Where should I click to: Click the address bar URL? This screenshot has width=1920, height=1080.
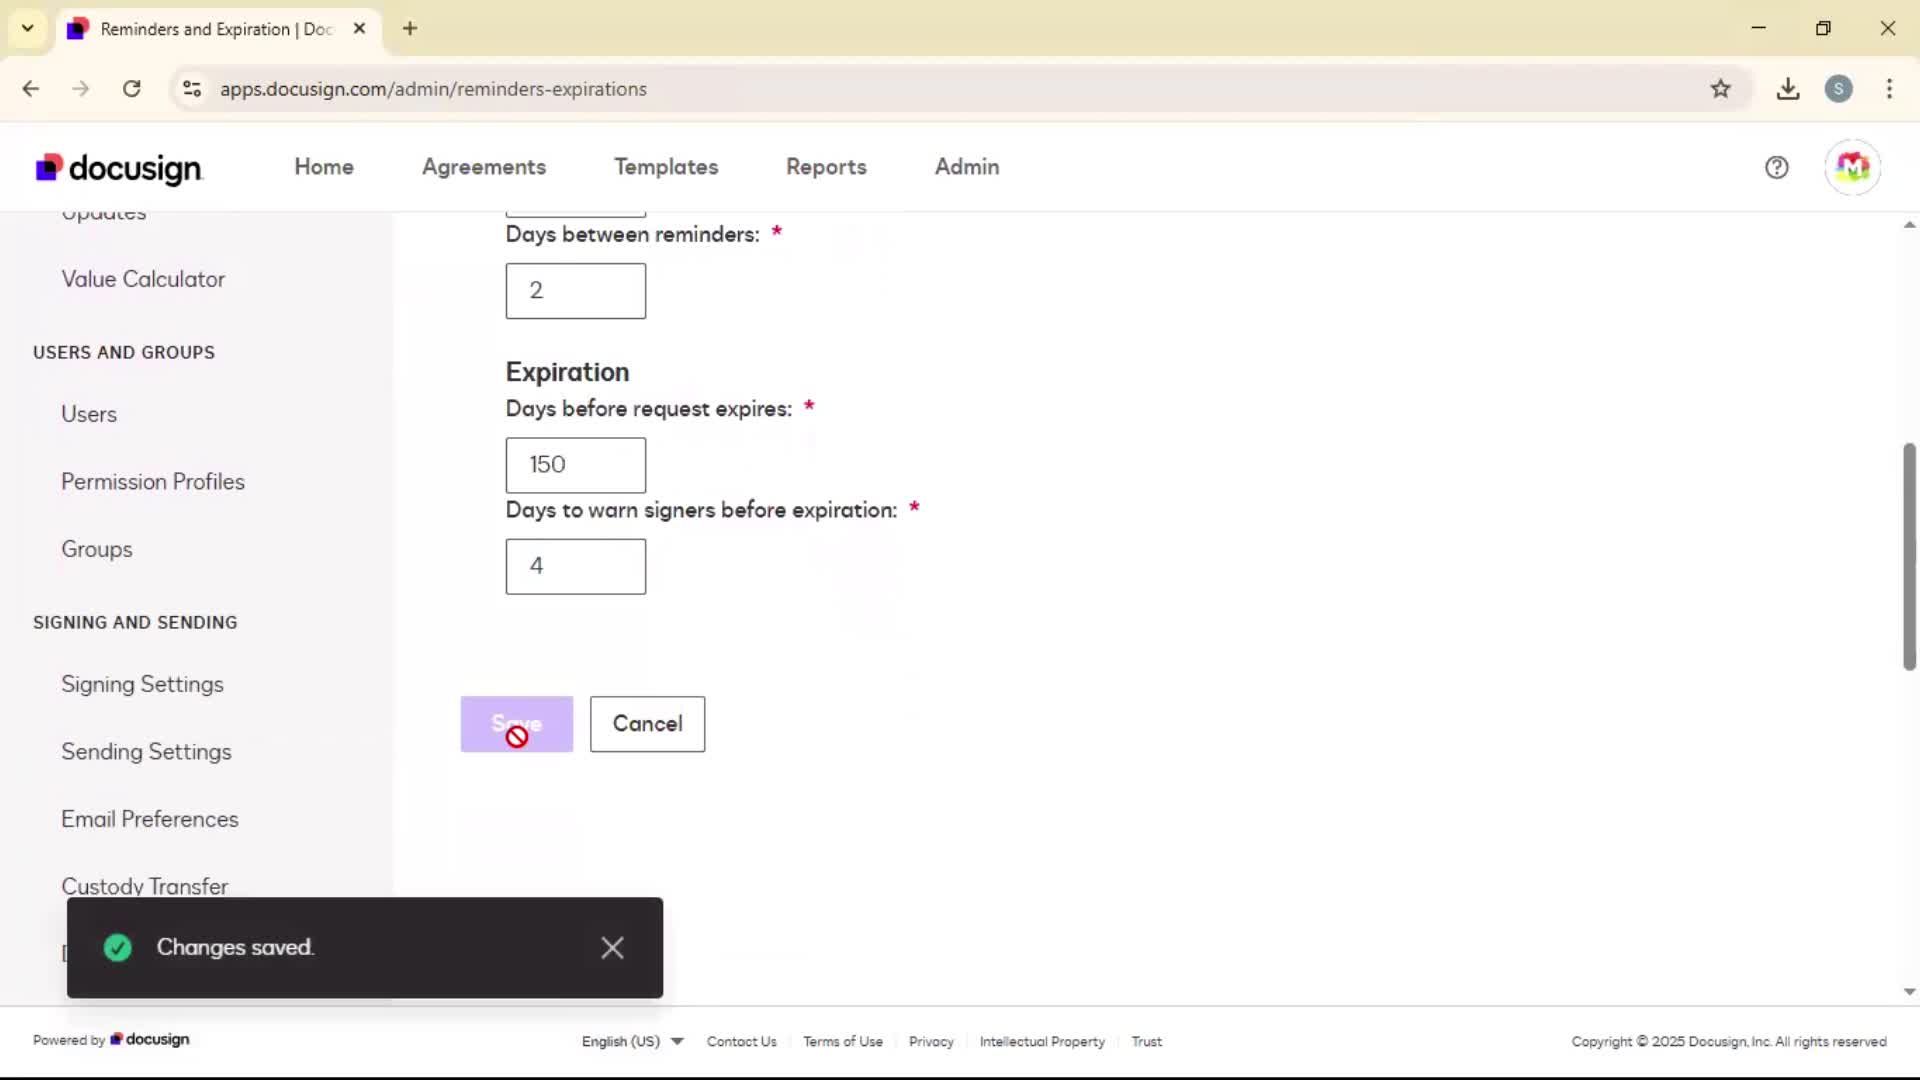[433, 89]
